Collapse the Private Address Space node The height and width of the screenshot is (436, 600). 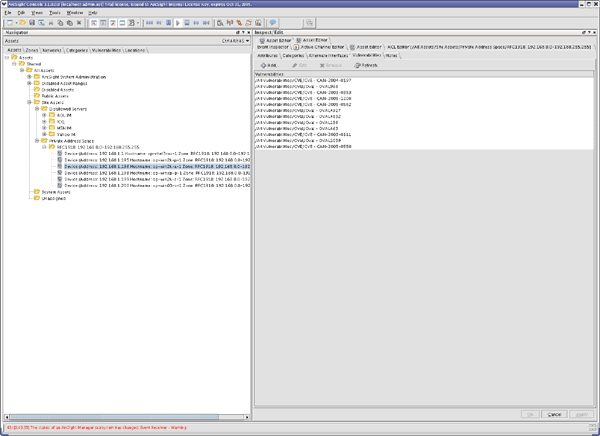pyautogui.click(x=37, y=141)
